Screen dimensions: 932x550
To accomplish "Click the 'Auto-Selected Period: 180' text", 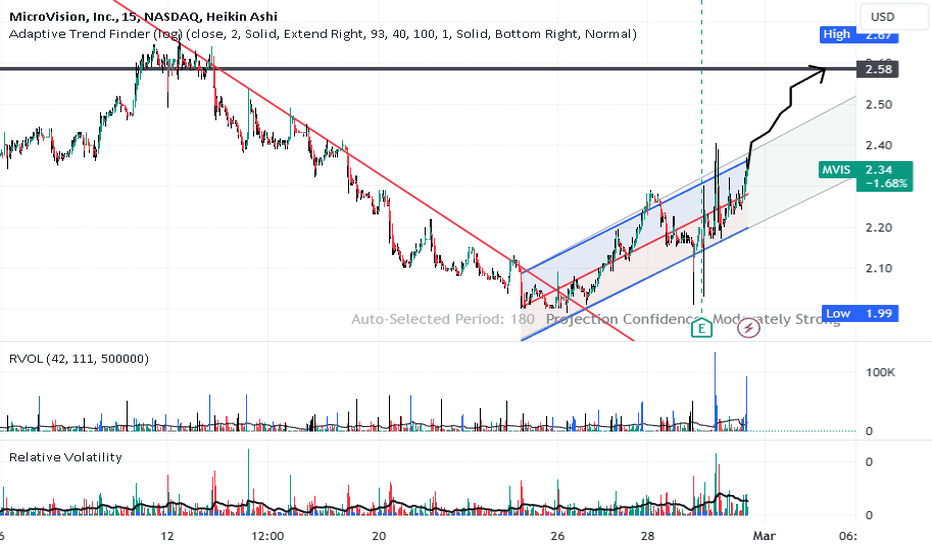I will click(443, 319).
